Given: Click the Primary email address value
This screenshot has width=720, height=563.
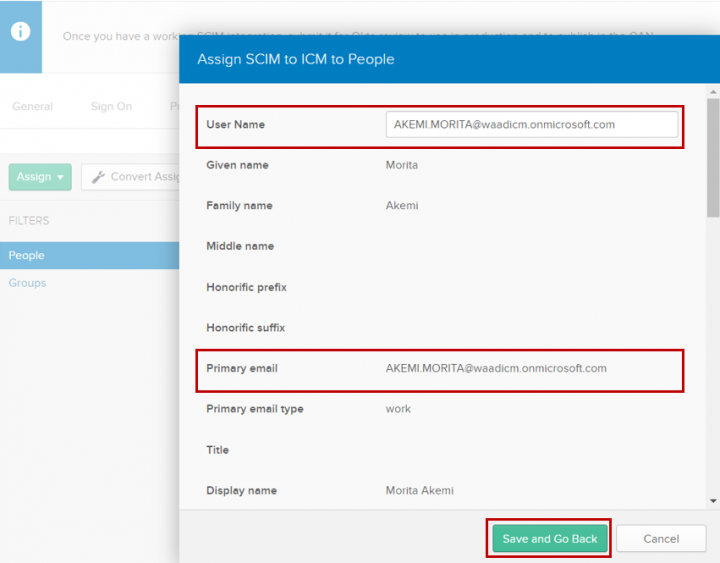Looking at the screenshot, I should (496, 368).
